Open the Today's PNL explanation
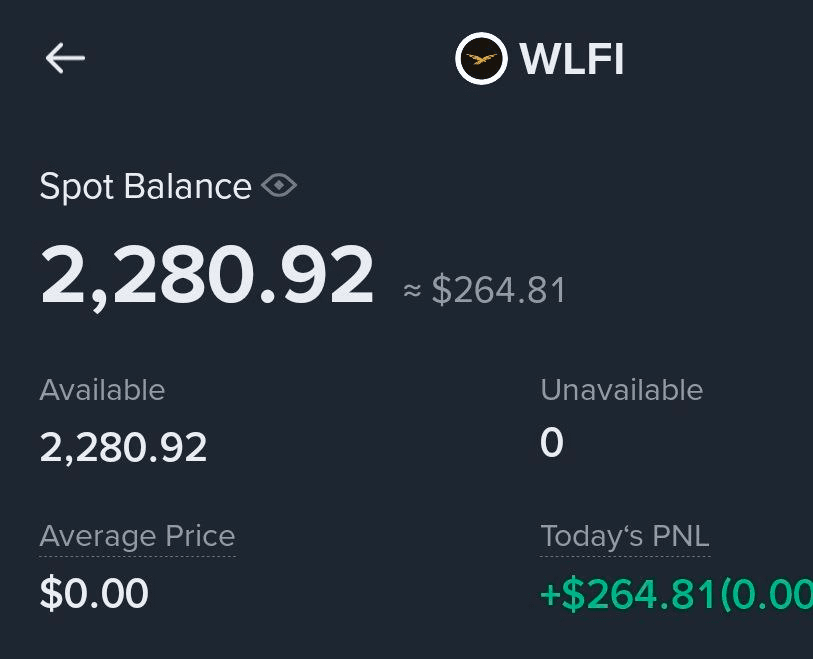Viewport: 813px width, 659px height. (624, 536)
